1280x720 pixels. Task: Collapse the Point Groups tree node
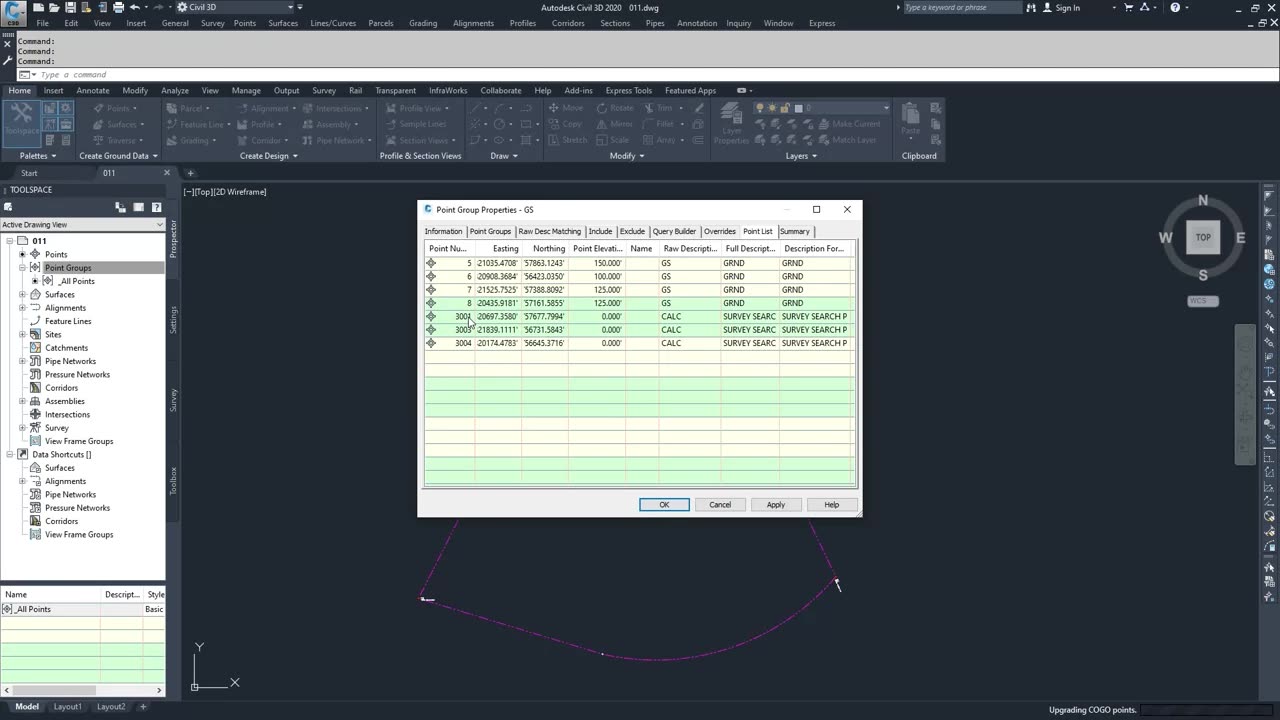tap(22, 268)
